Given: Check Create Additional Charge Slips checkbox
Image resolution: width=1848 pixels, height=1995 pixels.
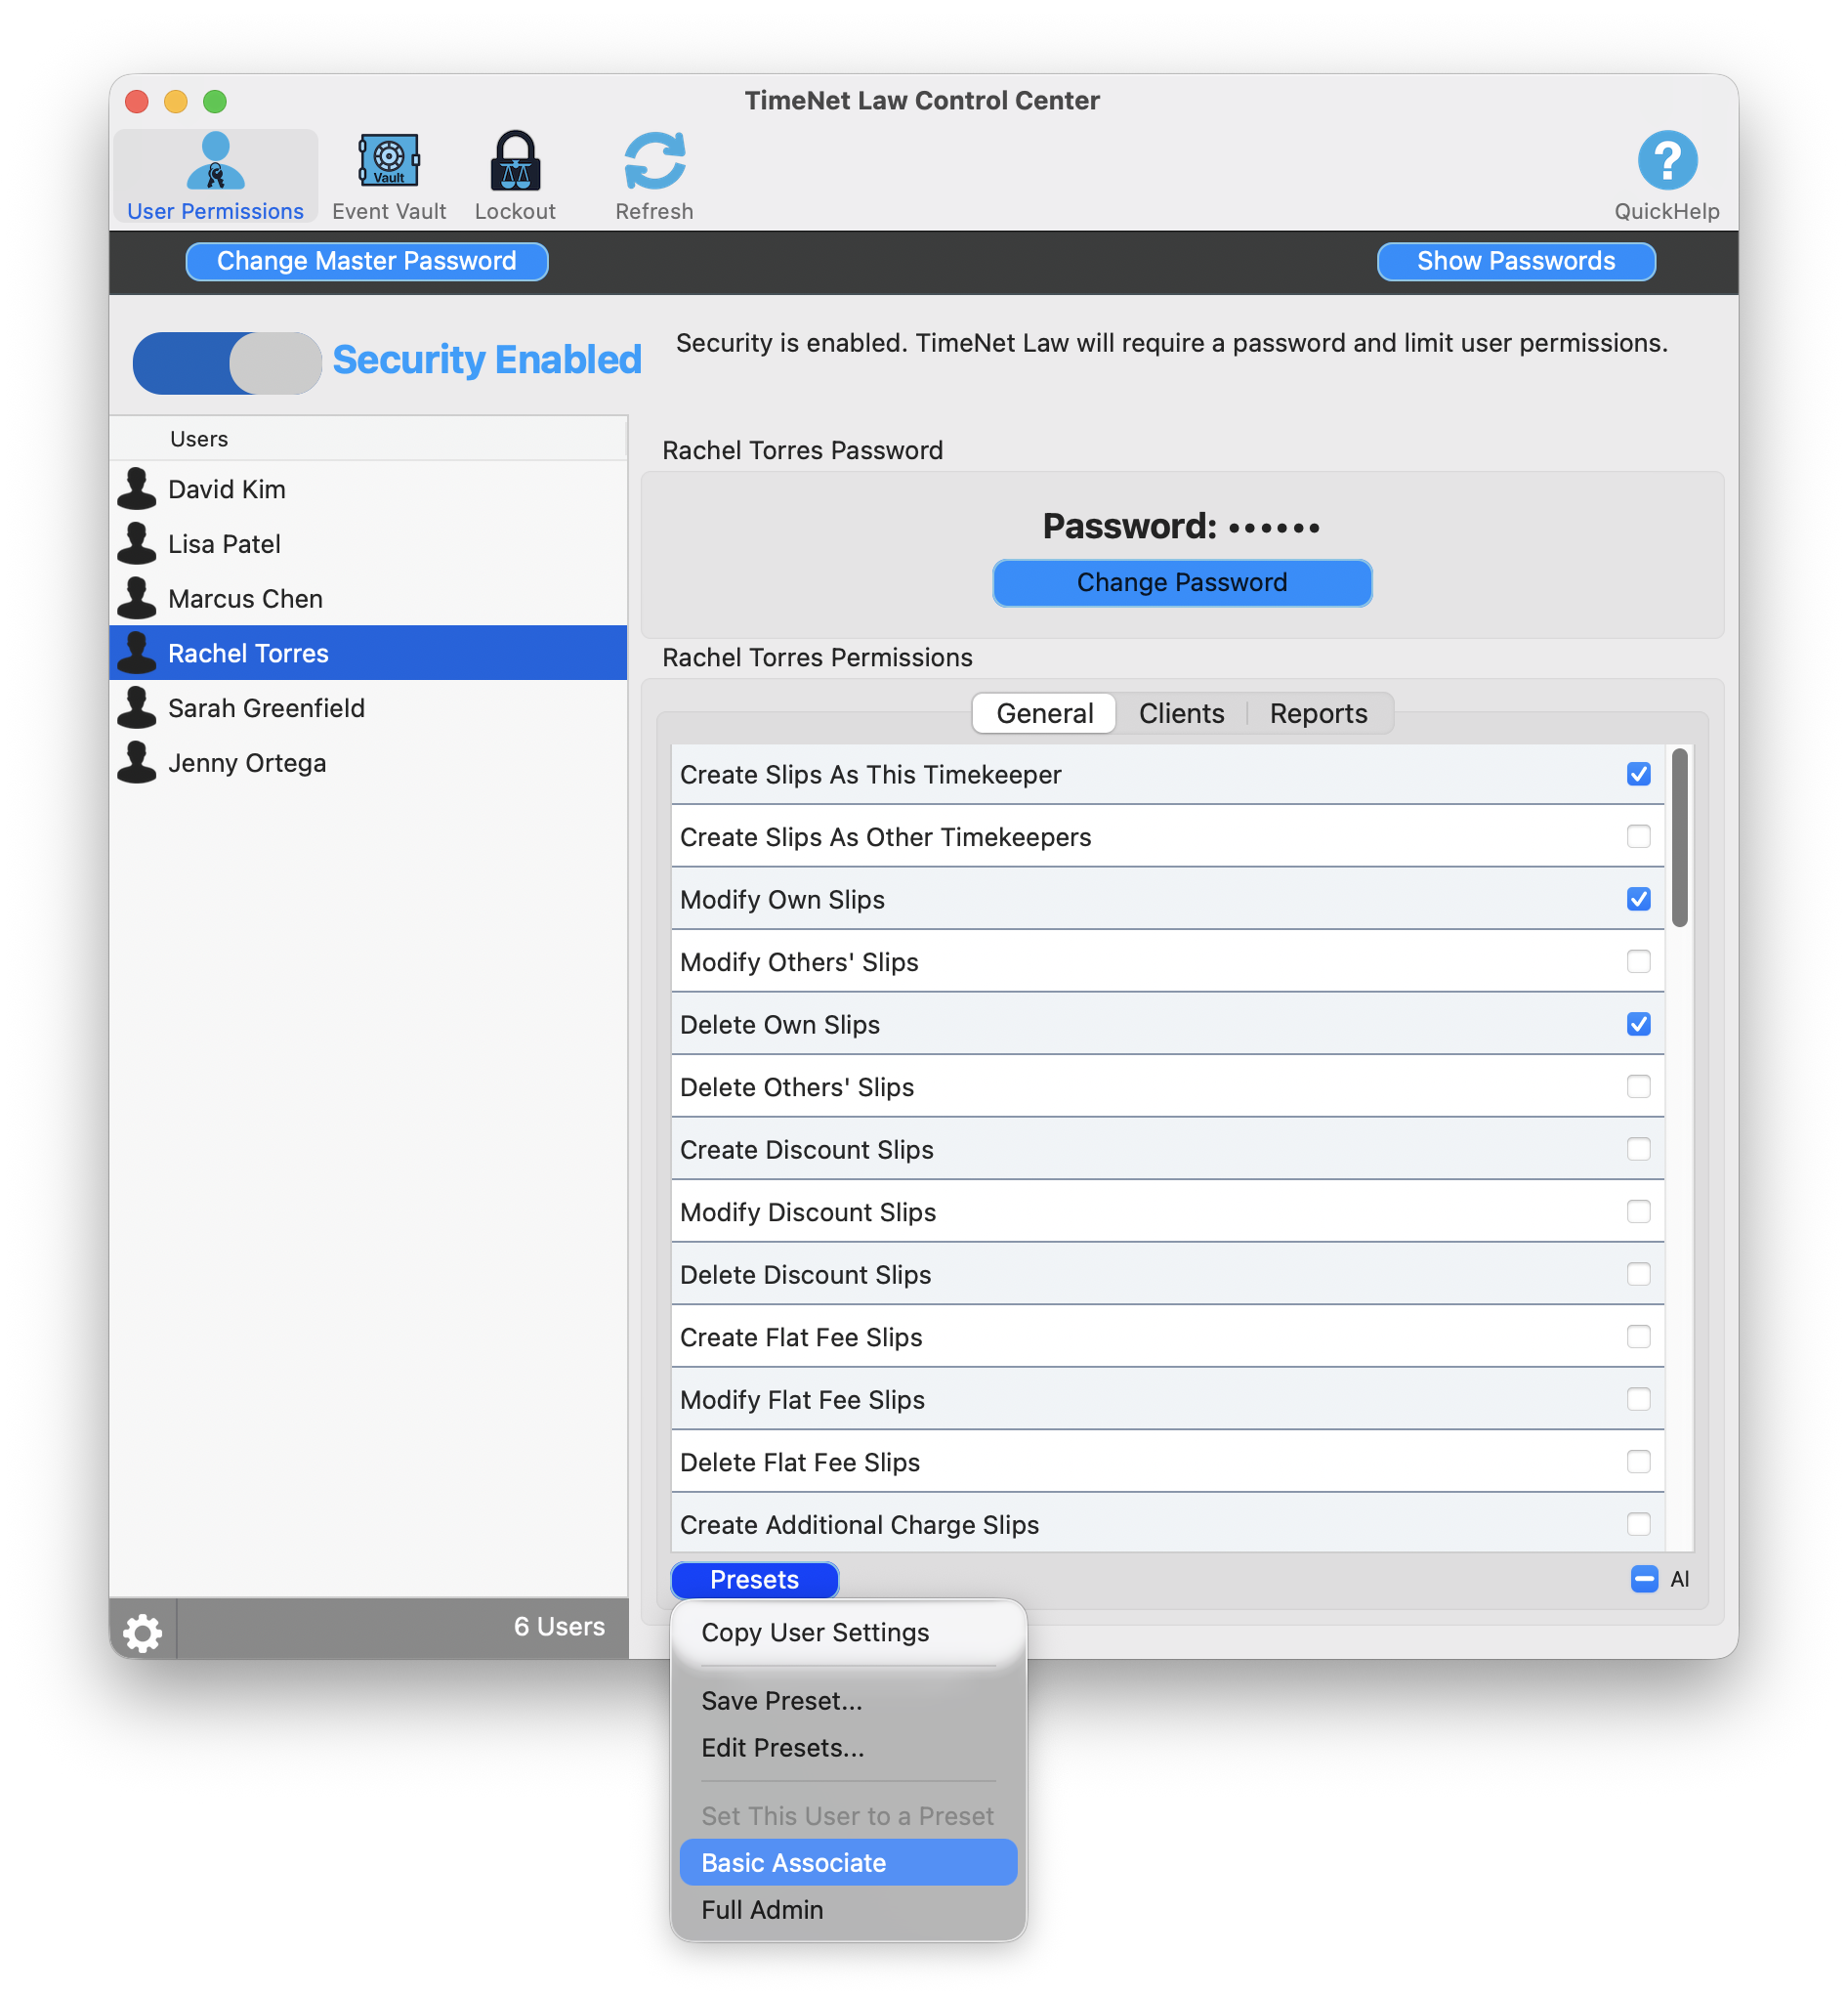Looking at the screenshot, I should pyautogui.click(x=1638, y=1524).
